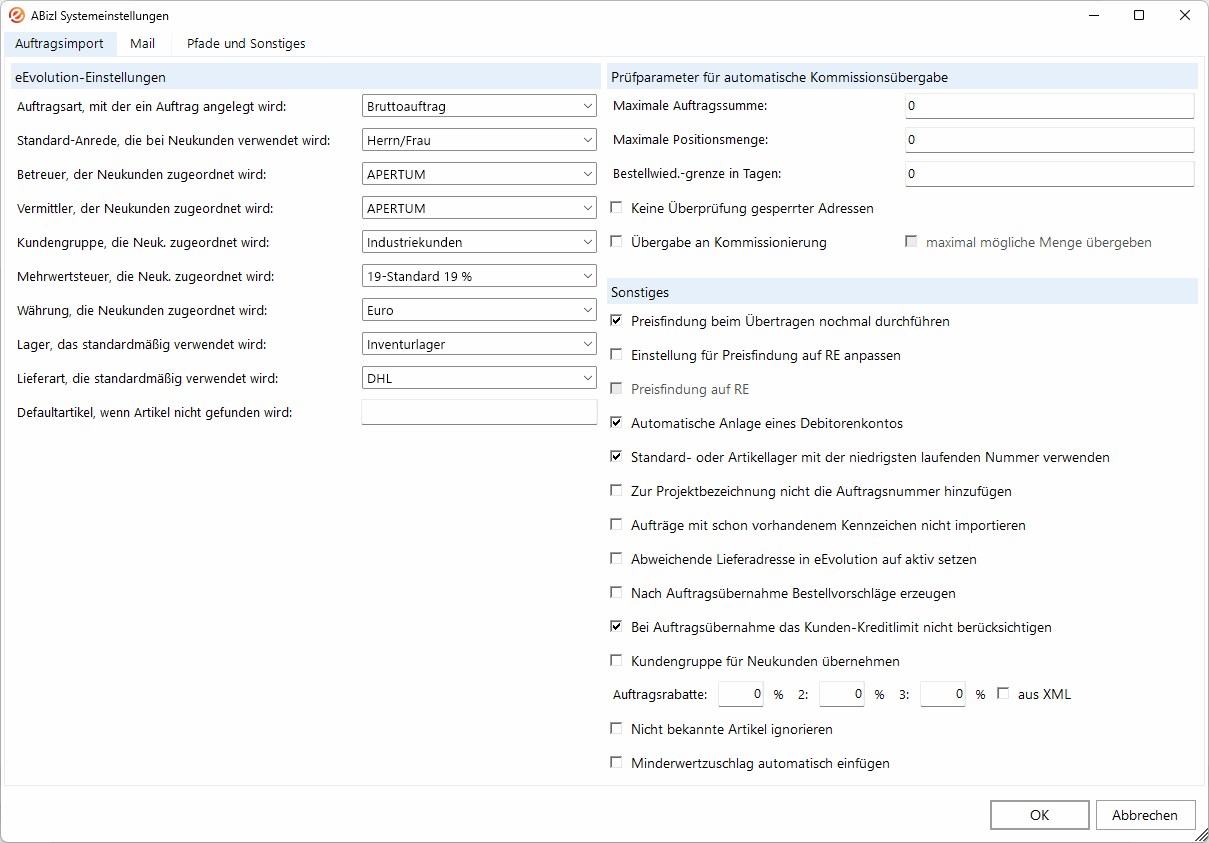Viewport: 1209px width, 843px height.
Task: Tick the aus XML checkbox
Action: 1004,694
